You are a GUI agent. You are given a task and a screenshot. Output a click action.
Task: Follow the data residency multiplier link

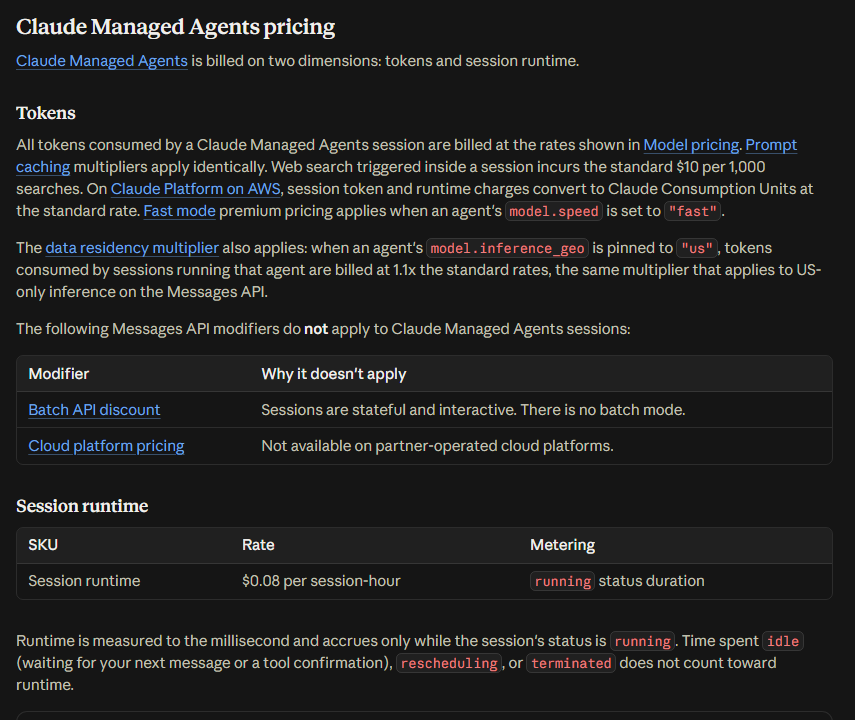coord(132,248)
